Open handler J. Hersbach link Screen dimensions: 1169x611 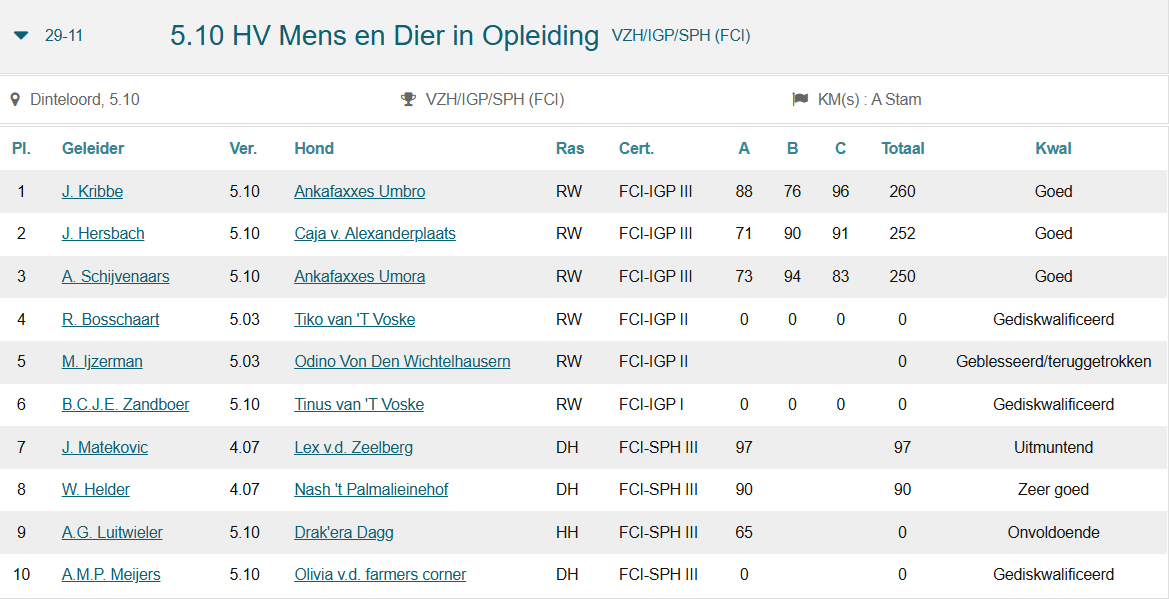pos(103,234)
